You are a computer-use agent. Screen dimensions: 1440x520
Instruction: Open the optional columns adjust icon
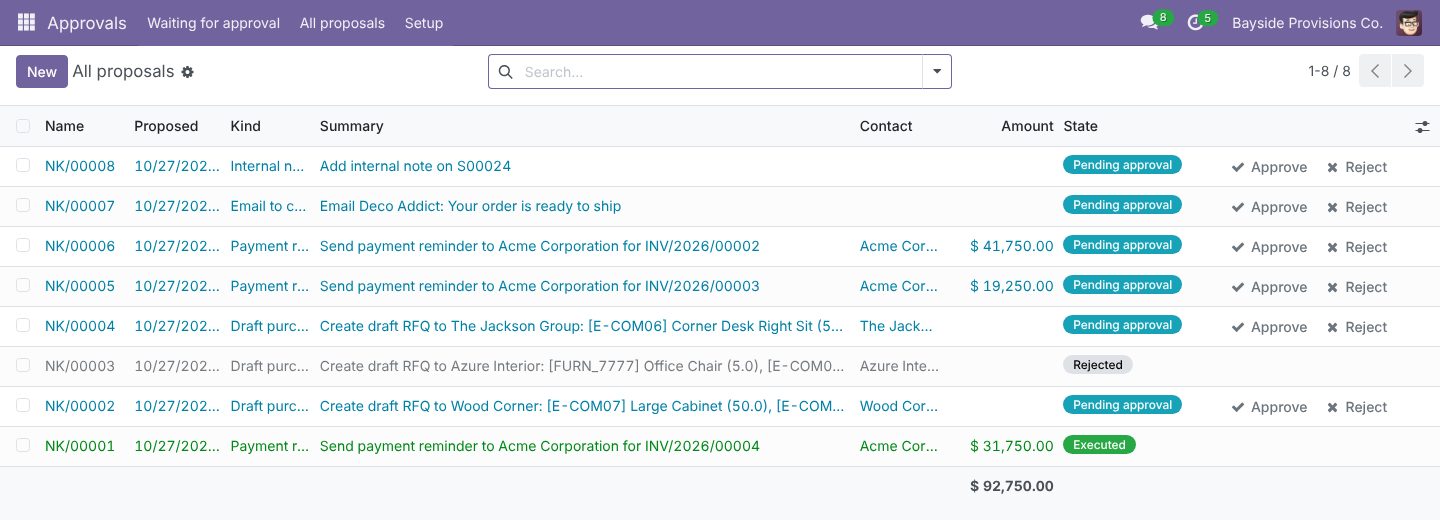pos(1422,127)
